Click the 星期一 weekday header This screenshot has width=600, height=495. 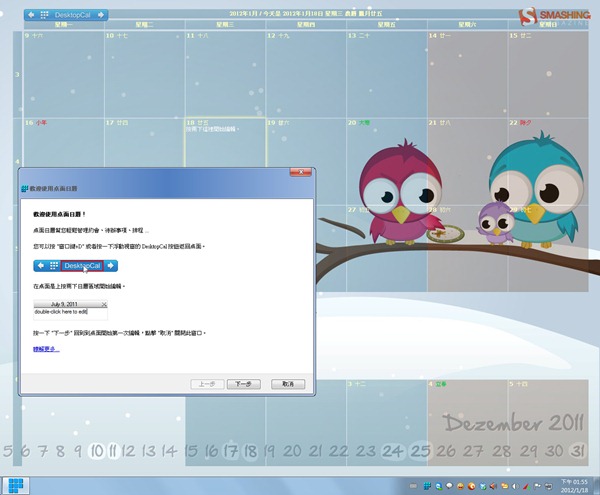[64, 25]
